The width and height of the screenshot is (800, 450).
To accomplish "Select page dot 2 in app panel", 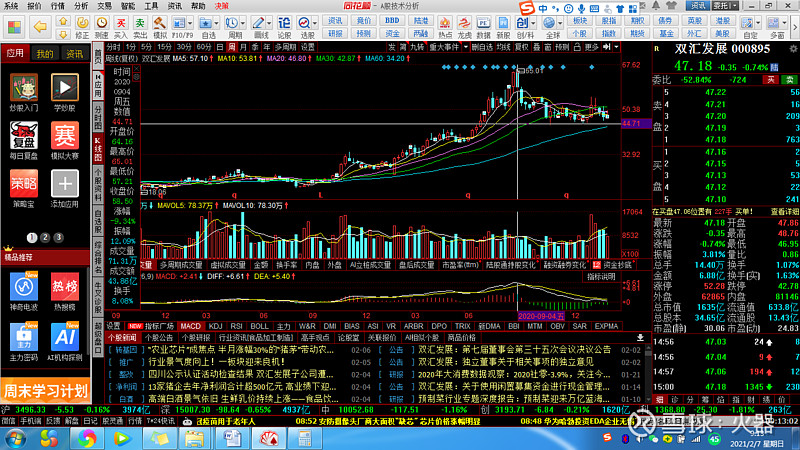I will [x=45, y=237].
